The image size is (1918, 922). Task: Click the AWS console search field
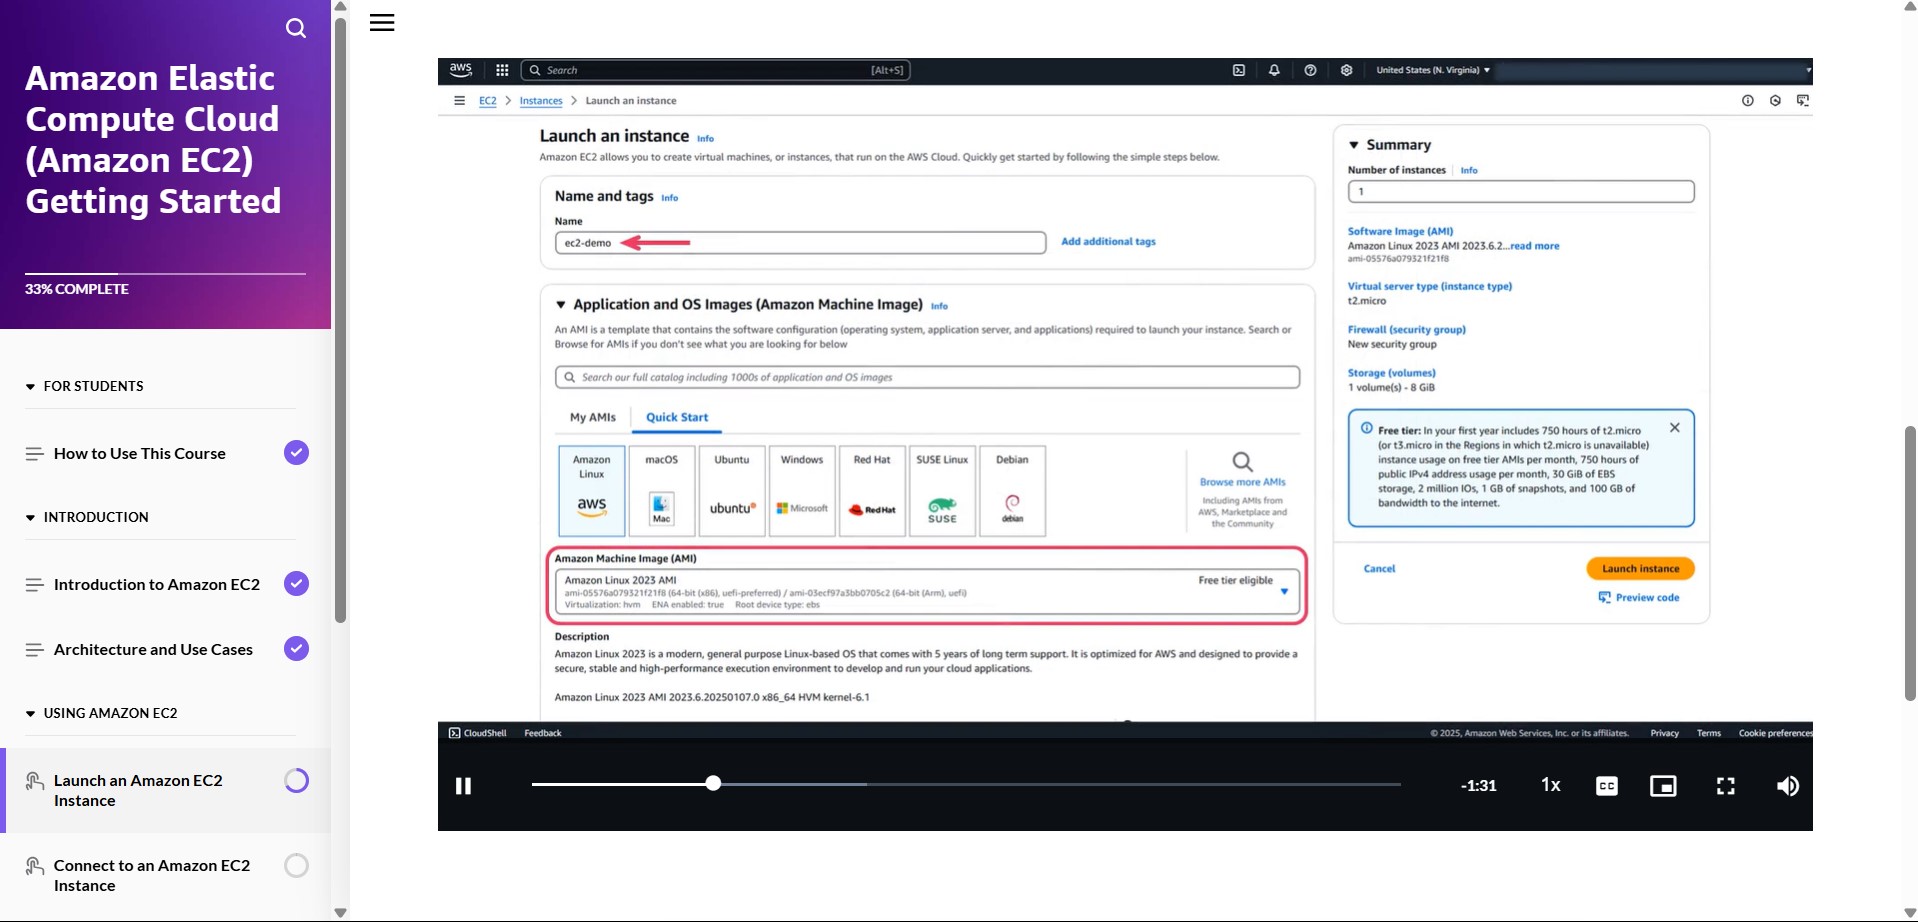coord(715,70)
